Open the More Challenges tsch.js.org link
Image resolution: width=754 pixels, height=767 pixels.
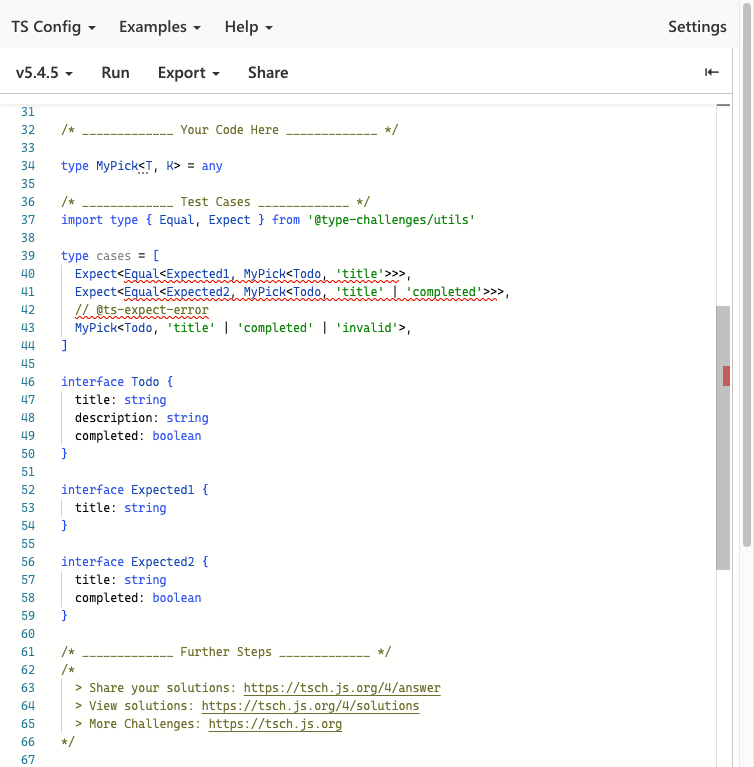(x=275, y=724)
